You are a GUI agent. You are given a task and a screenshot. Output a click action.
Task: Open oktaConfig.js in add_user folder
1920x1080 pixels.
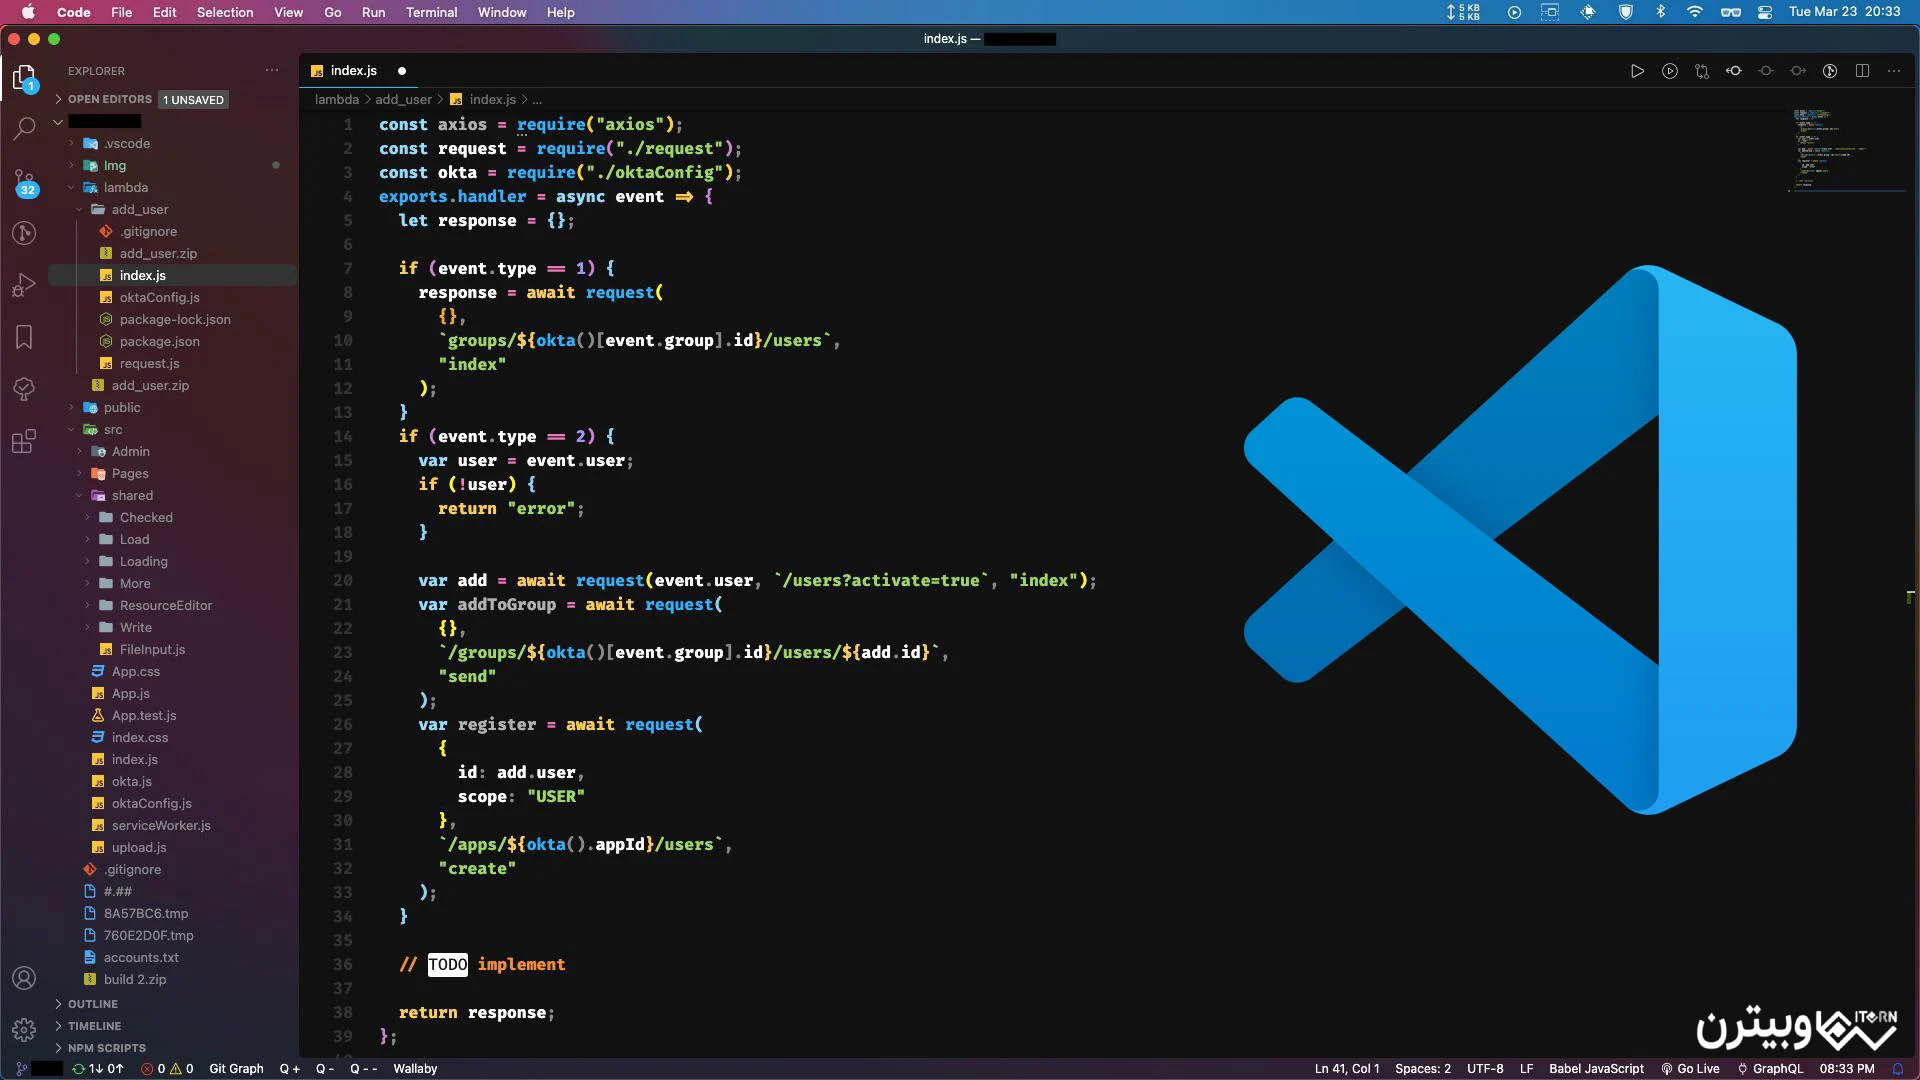pos(159,297)
